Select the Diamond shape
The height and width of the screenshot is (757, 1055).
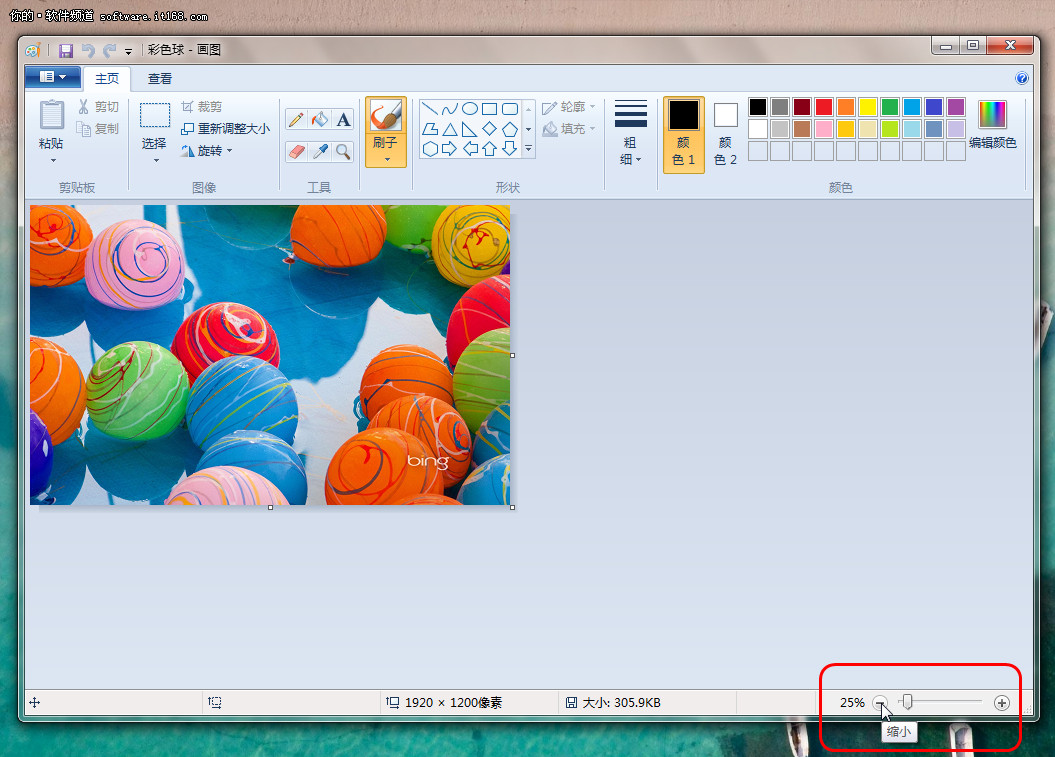[x=490, y=129]
